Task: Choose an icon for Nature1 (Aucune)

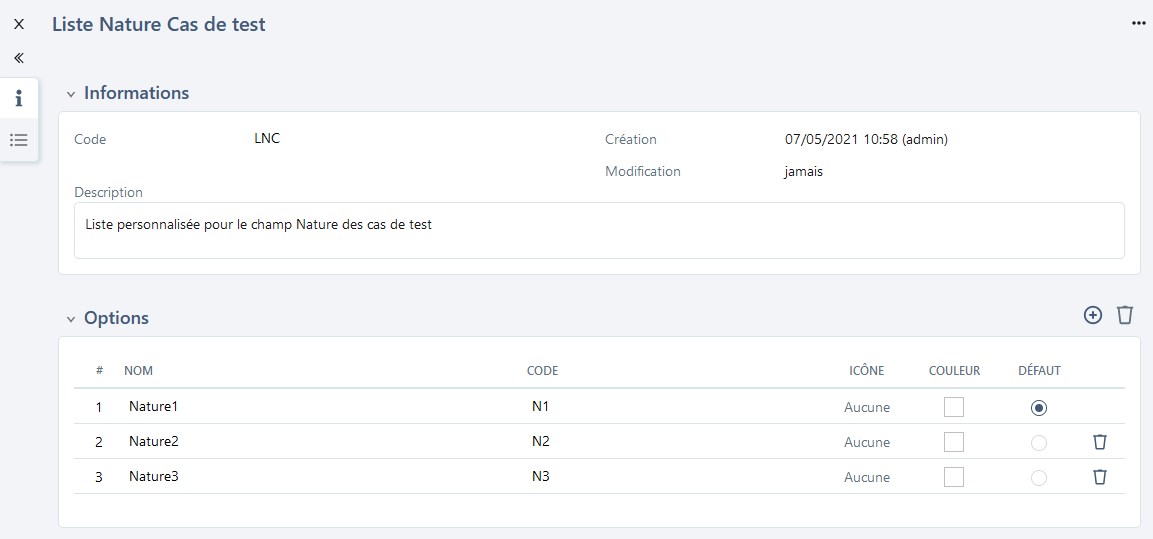Action: 867,407
